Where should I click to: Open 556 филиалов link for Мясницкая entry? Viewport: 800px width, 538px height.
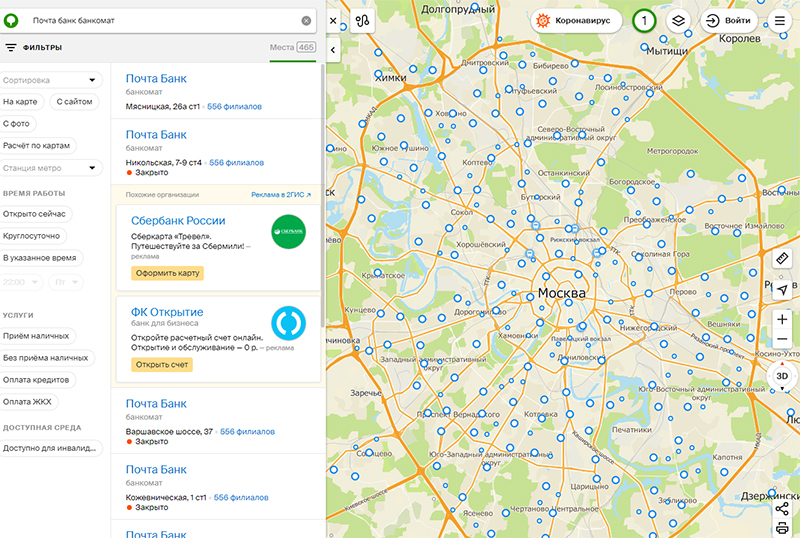coord(235,107)
